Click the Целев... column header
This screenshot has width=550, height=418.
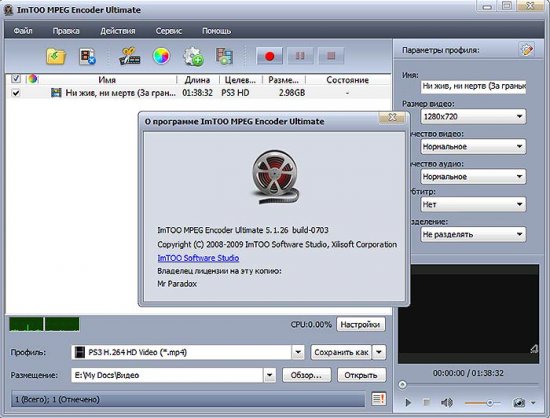pos(240,80)
